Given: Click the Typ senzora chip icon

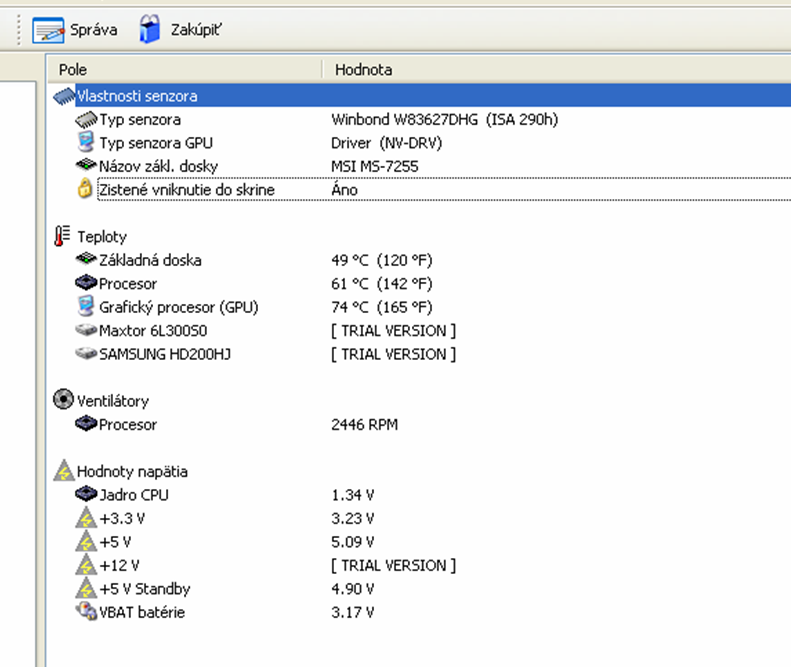Looking at the screenshot, I should tap(86, 120).
